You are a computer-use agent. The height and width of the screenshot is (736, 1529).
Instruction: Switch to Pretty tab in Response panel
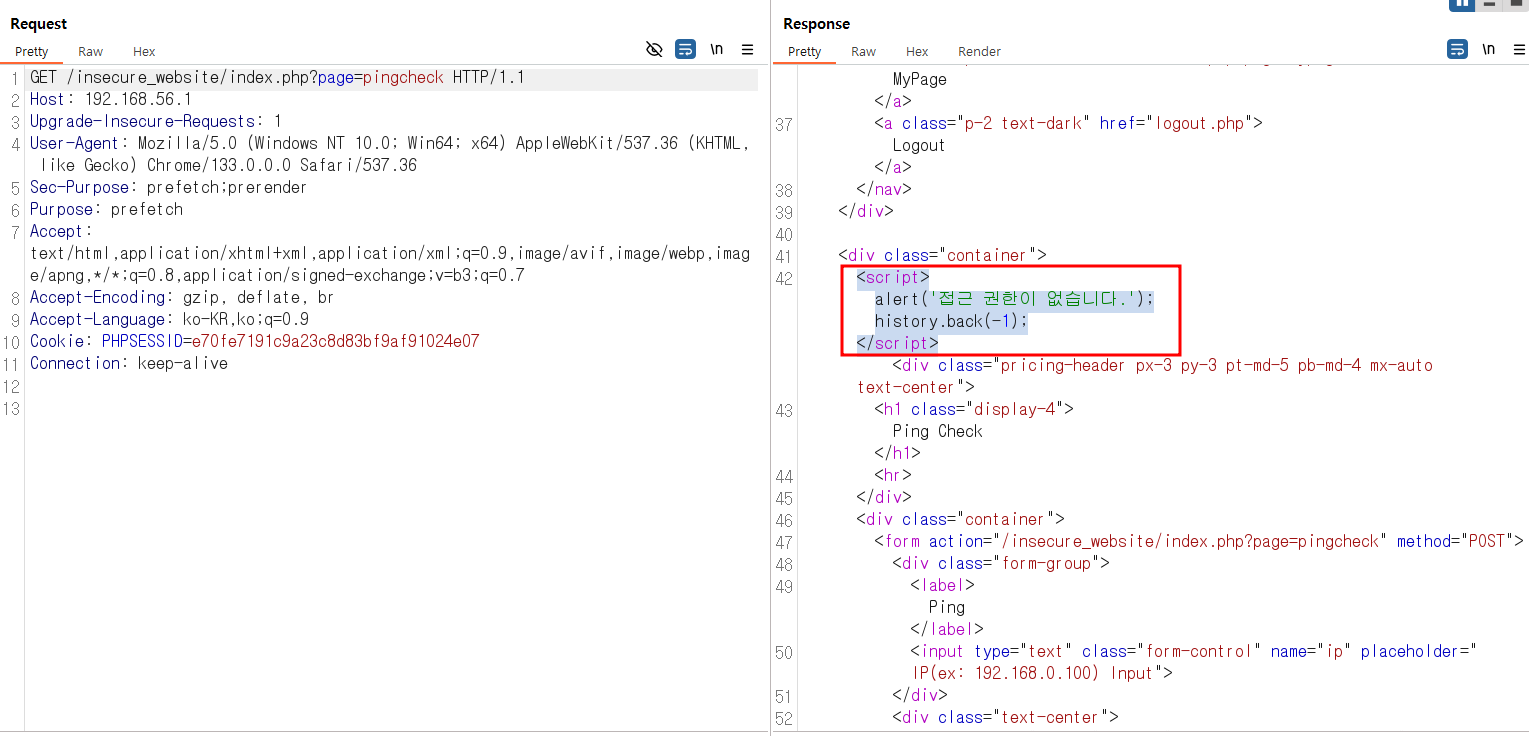coord(804,51)
